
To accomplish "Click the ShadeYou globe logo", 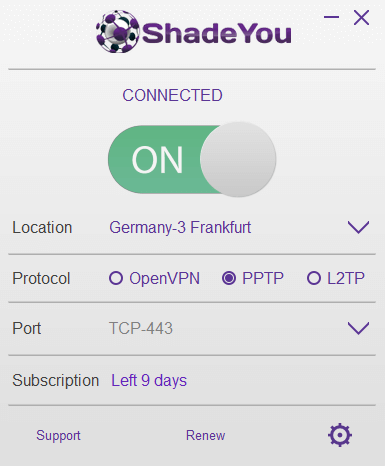I will (x=118, y=32).
